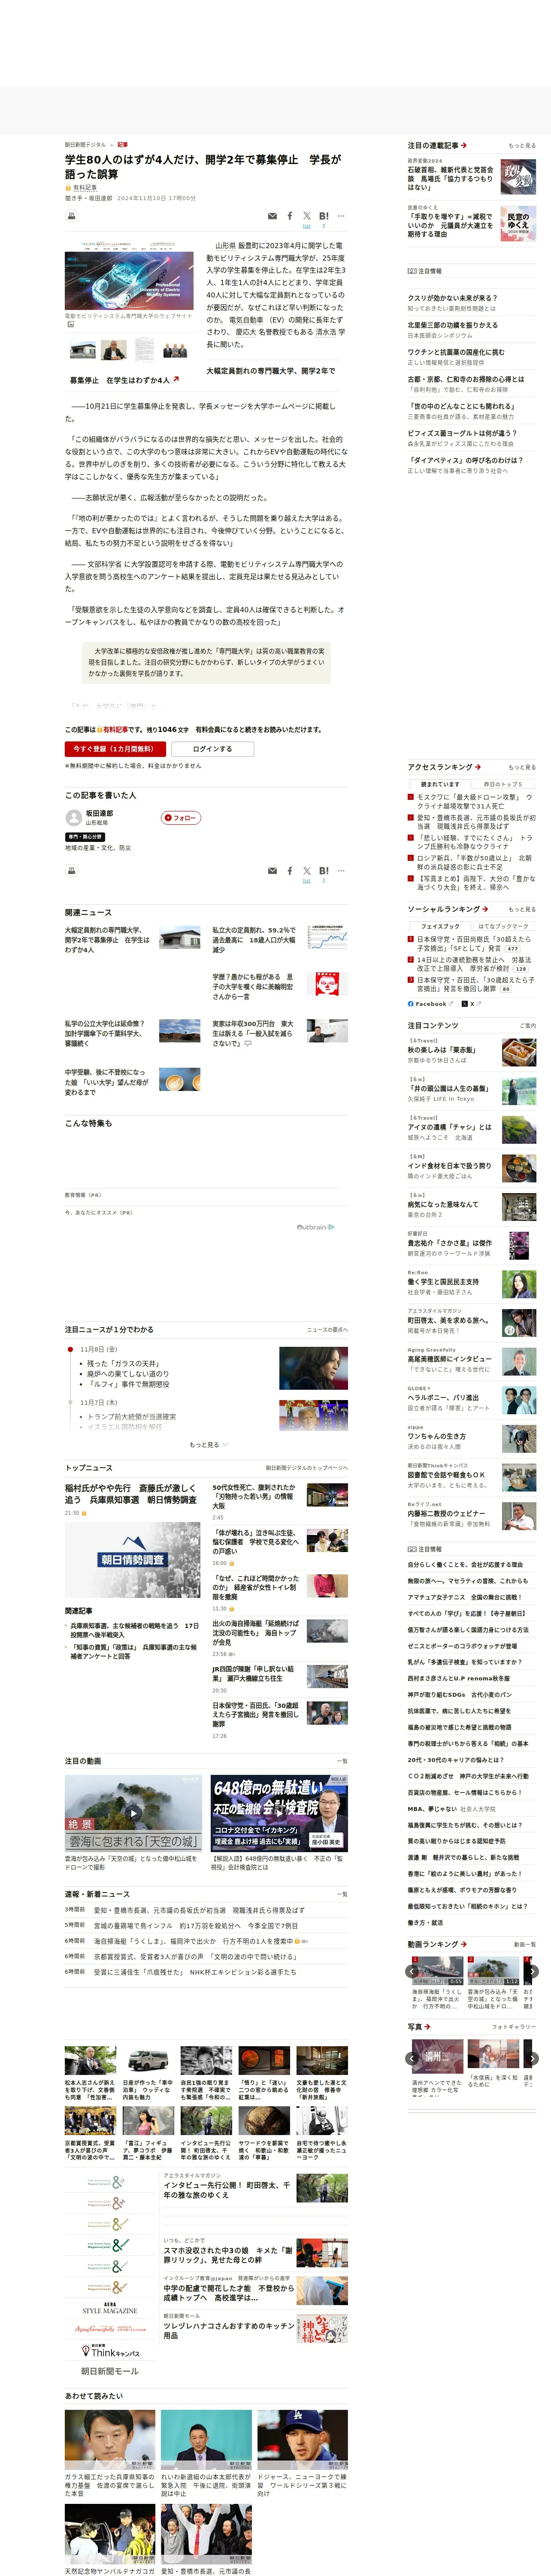Open 記事 breadcrumb link
This screenshot has height=2576, width=551.
[x=123, y=145]
